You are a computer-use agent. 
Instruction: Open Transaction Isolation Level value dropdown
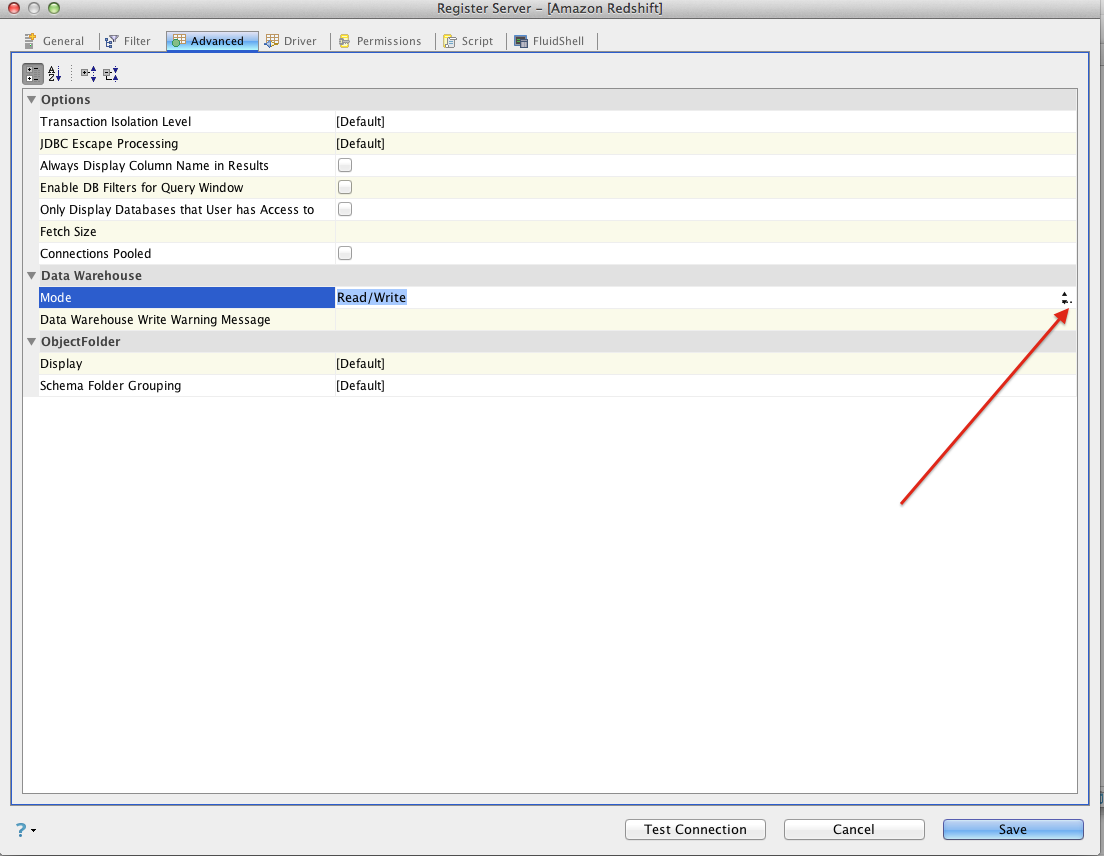point(705,122)
